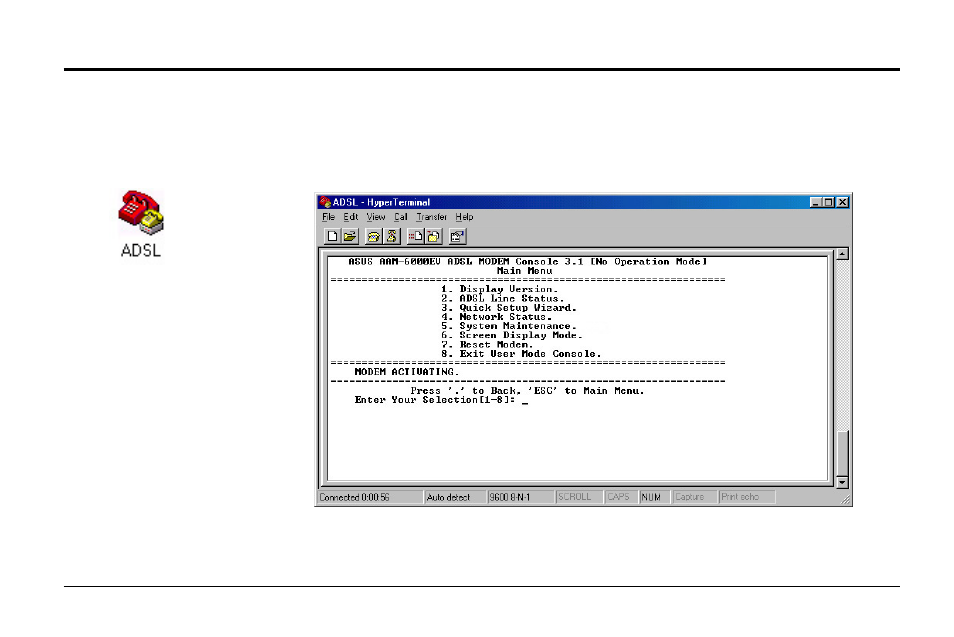
Task: Create a new connection via New icon
Action: coord(333,236)
